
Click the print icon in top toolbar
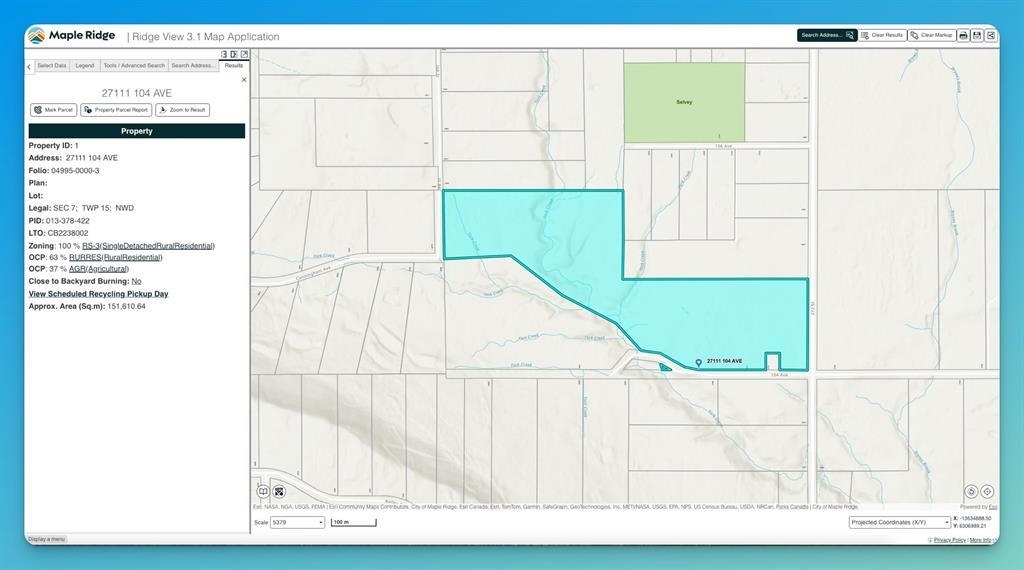[963, 35]
